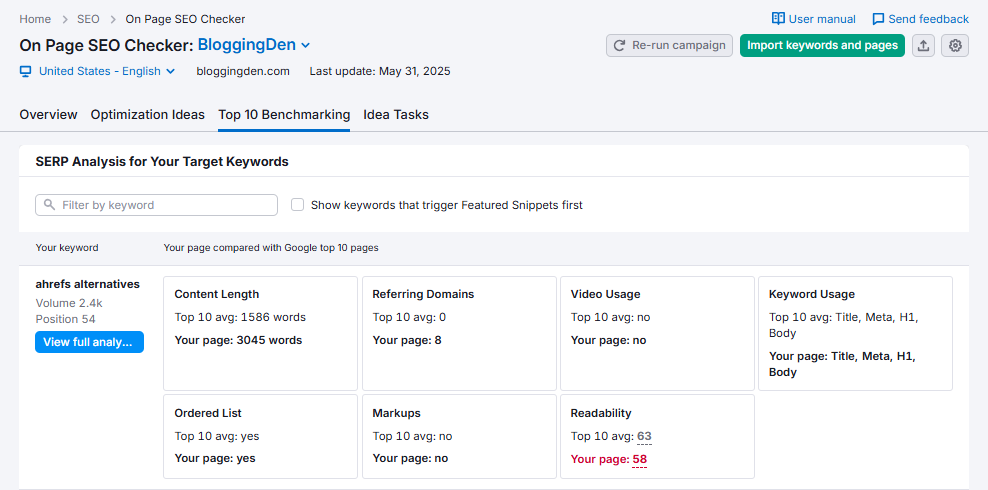Open the Send feedback link
This screenshot has width=988, height=490.
coord(921,19)
